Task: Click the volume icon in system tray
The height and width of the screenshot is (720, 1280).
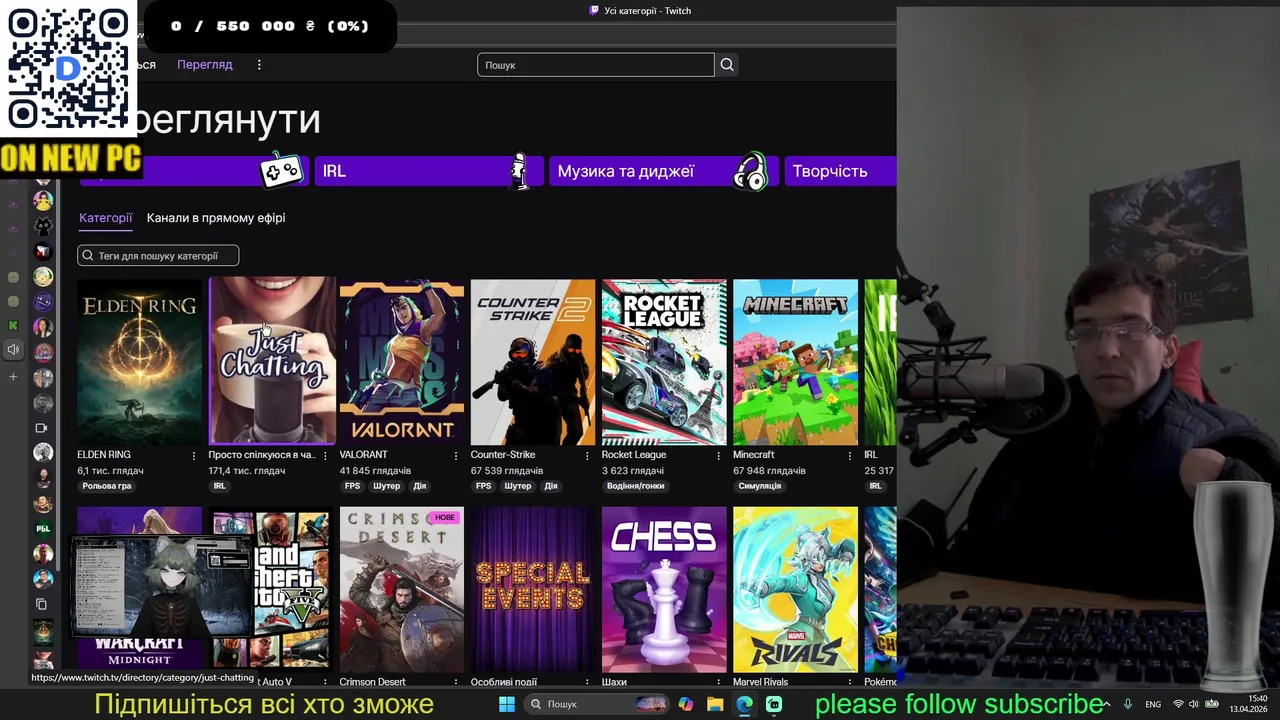Action: pyautogui.click(x=1194, y=704)
